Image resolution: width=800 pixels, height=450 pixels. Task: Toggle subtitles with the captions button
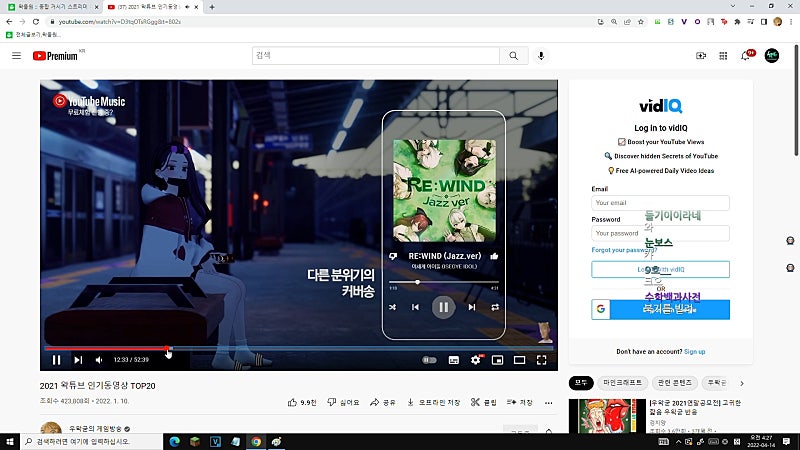[x=454, y=360]
